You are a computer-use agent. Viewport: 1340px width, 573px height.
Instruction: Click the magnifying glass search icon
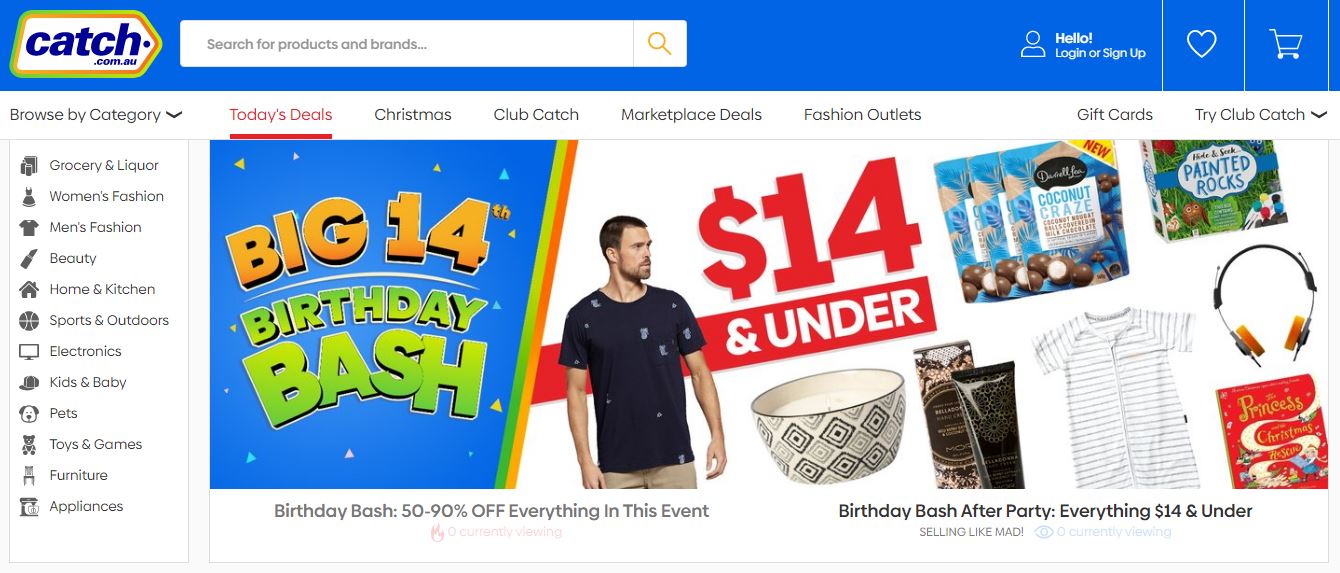pyautogui.click(x=659, y=43)
